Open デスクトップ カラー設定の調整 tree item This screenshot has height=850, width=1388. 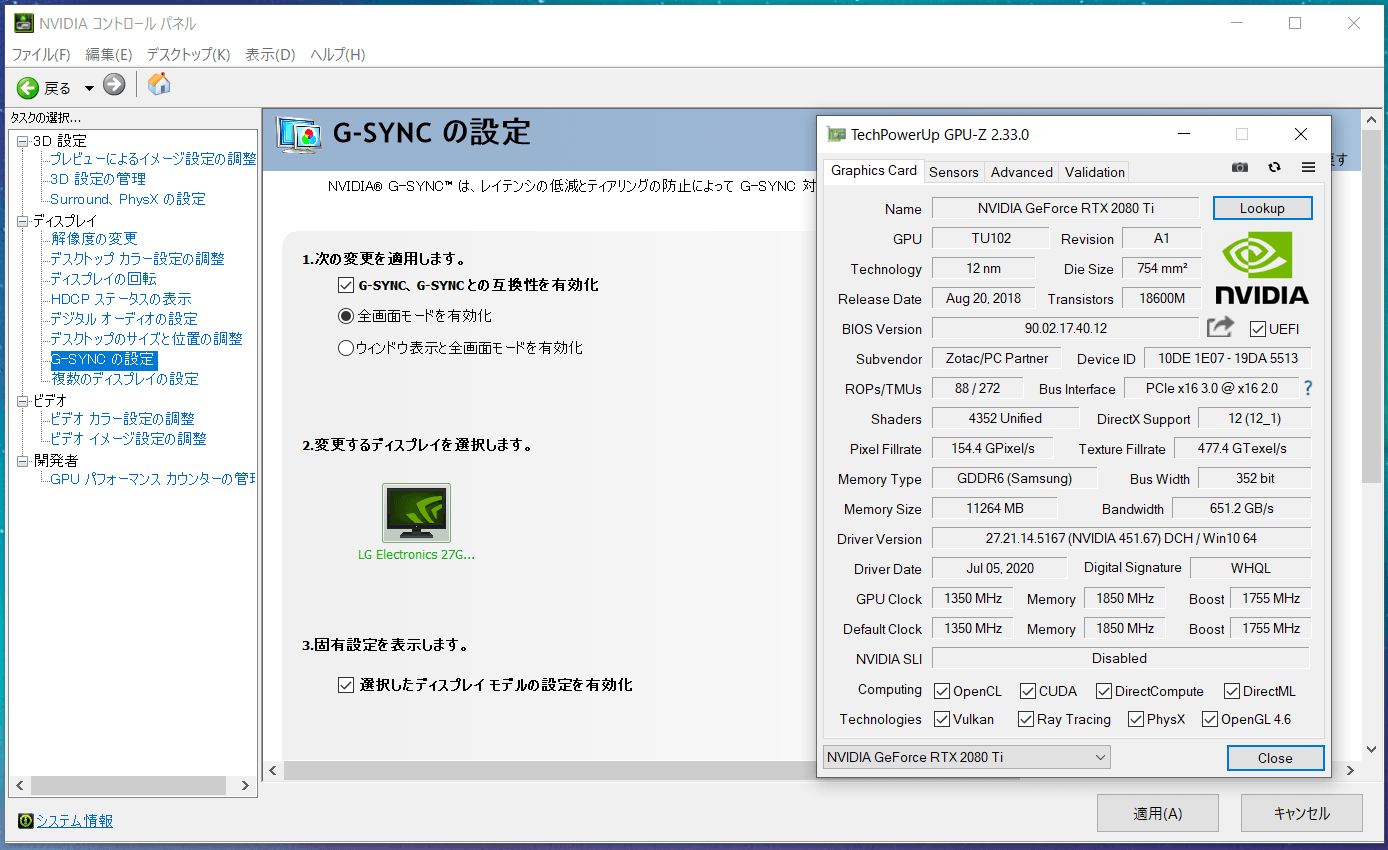pyautogui.click(x=138, y=259)
